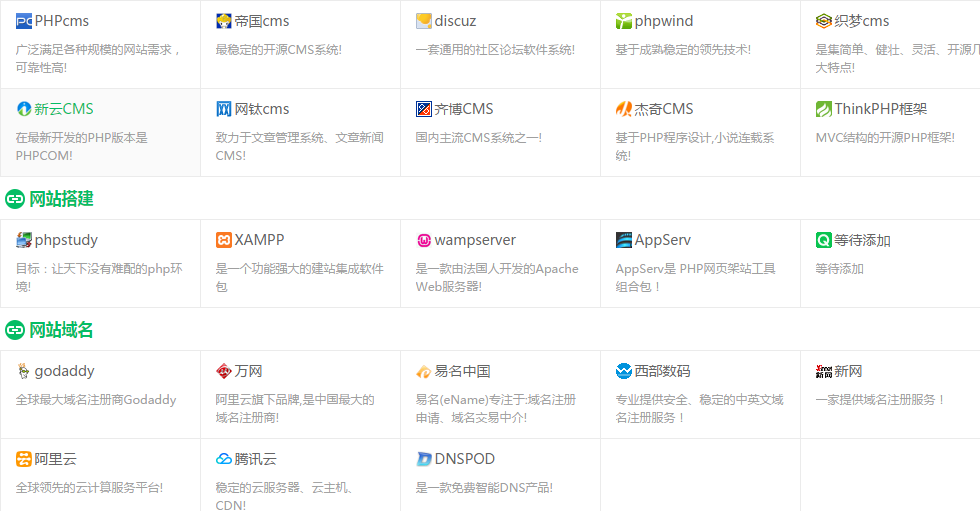Screen dimensions: 980x511
Task: Click the XAMPP orange icon
Action: click(x=224, y=240)
